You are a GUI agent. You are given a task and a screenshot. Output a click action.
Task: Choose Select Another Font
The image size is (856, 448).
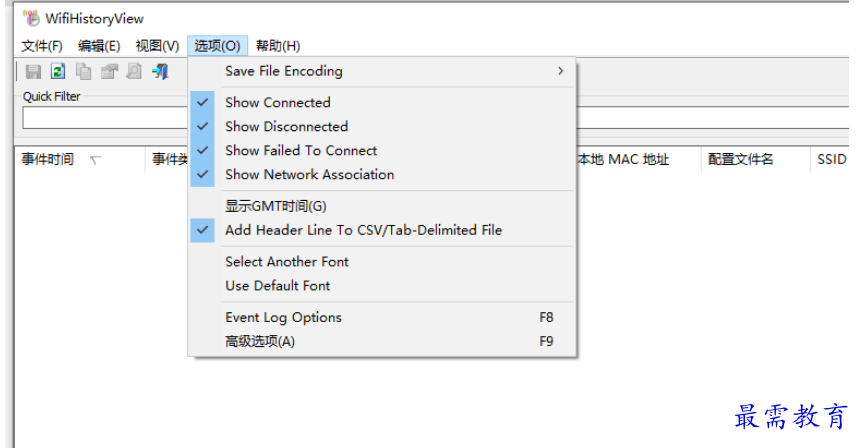point(287,261)
